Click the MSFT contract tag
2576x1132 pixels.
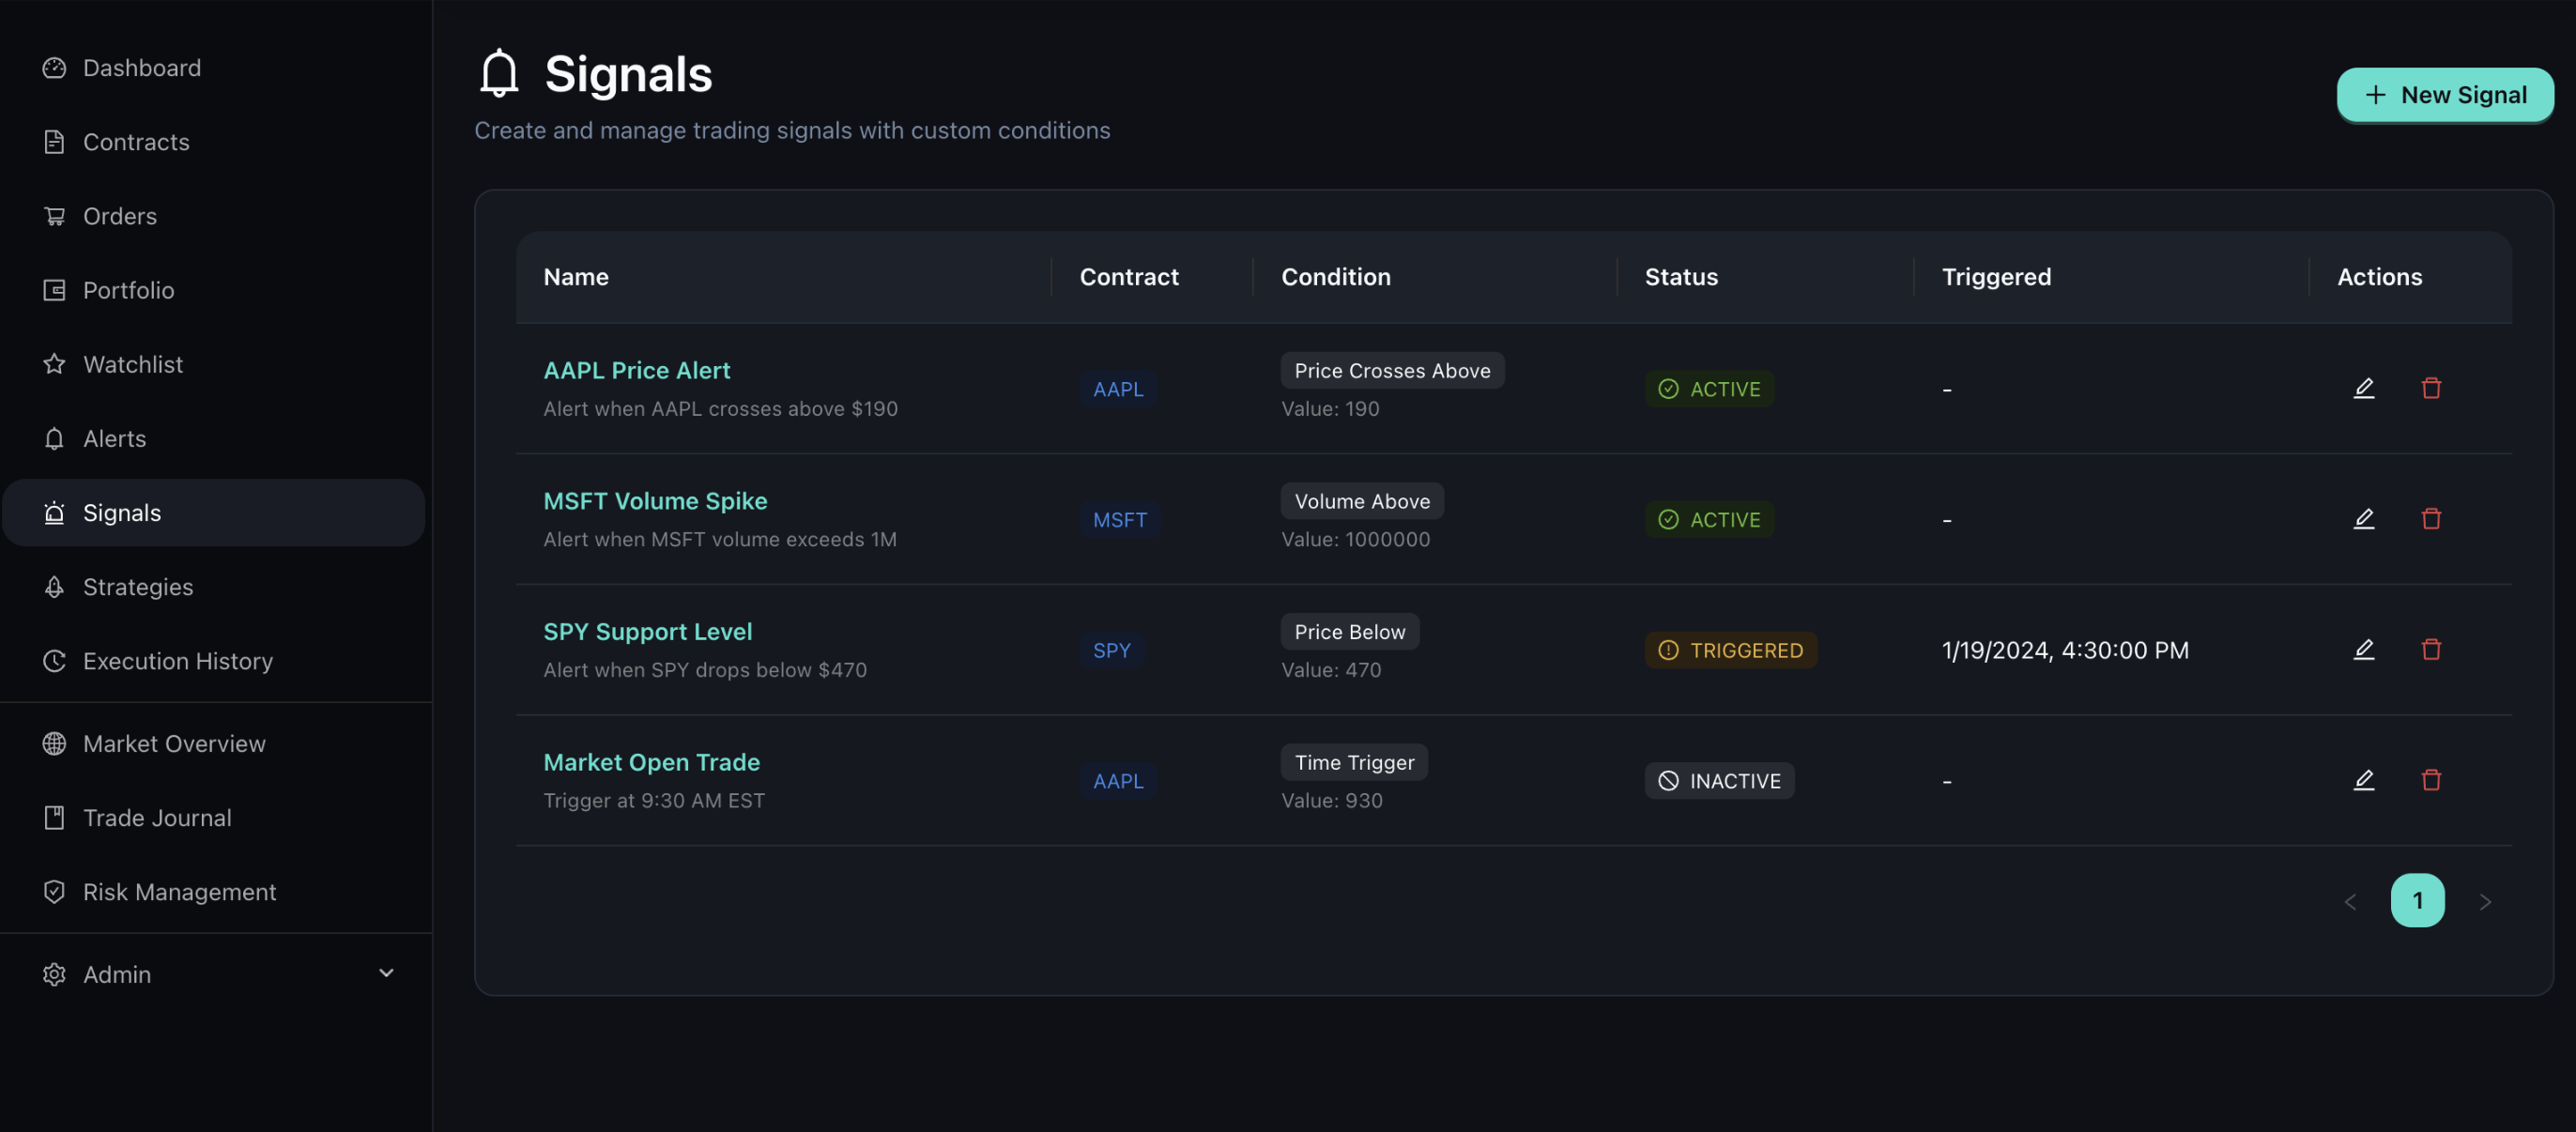tap(1119, 520)
